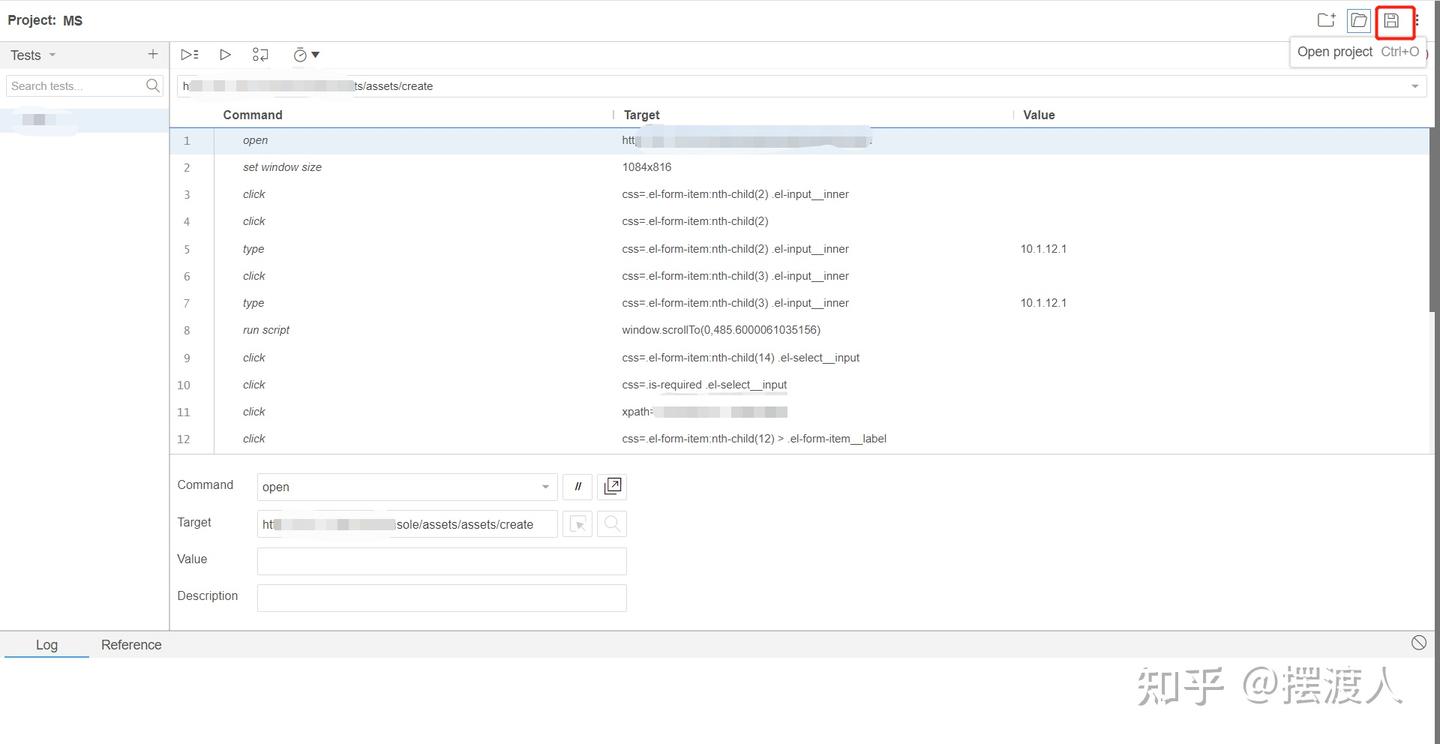Image resolution: width=1440 pixels, height=744 pixels.
Task: Click the Target input in the command editor
Action: [x=407, y=524]
